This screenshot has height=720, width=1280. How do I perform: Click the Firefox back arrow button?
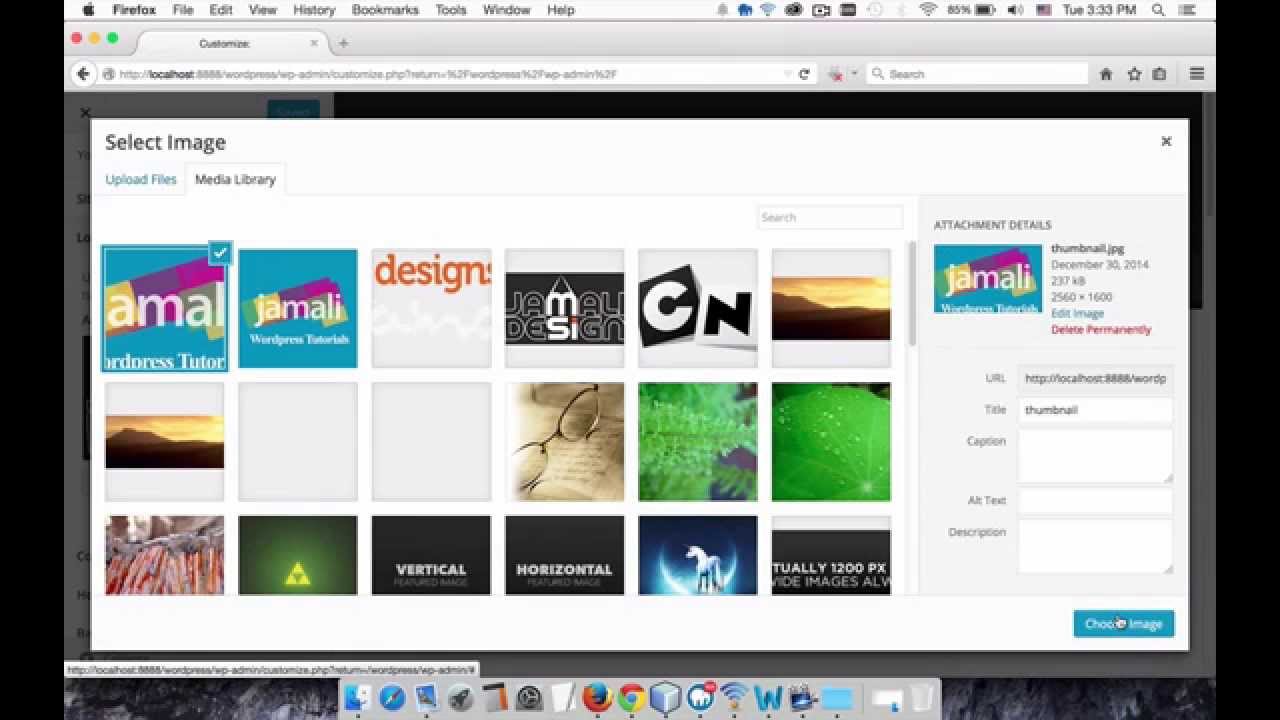click(x=84, y=74)
